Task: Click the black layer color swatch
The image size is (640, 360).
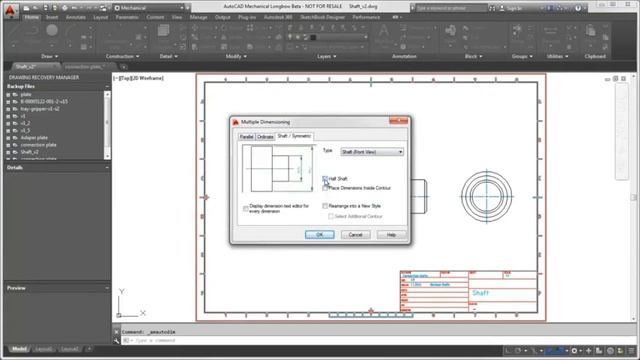Action: pos(313,37)
